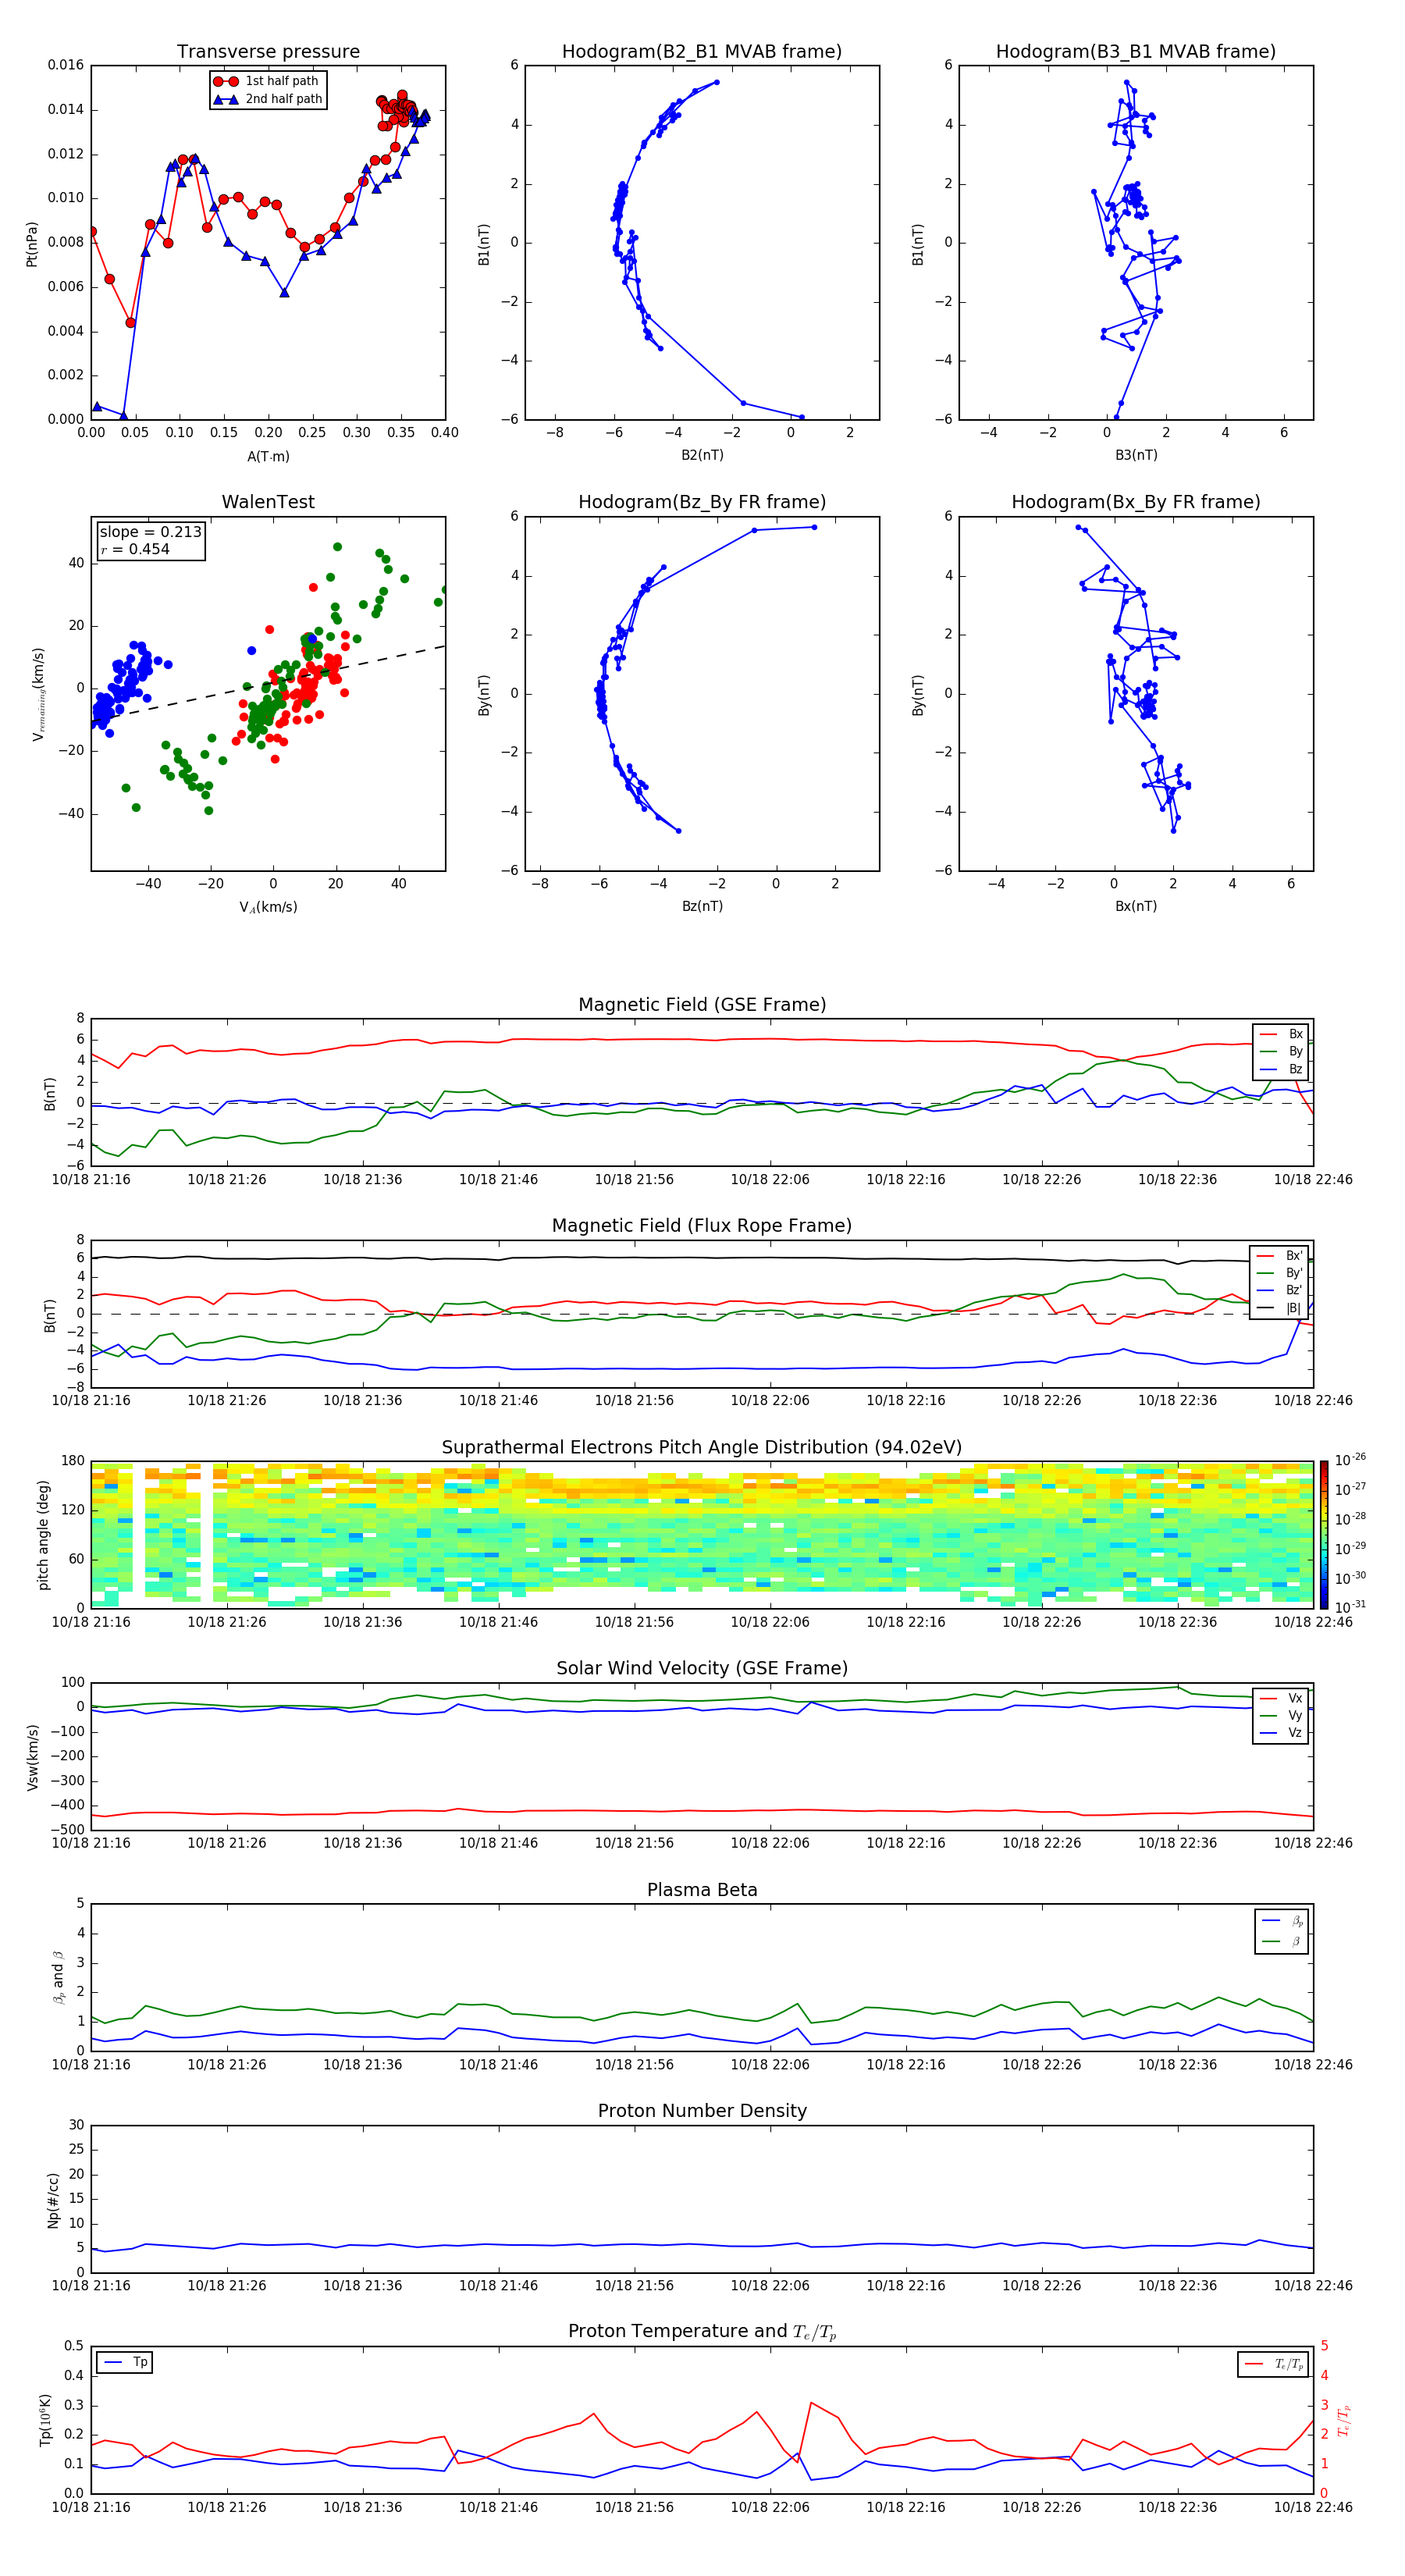Click the "Hodogram(Bx_By FR frame)" title
Screen dimensions: 1405x2576
pos(1136,502)
